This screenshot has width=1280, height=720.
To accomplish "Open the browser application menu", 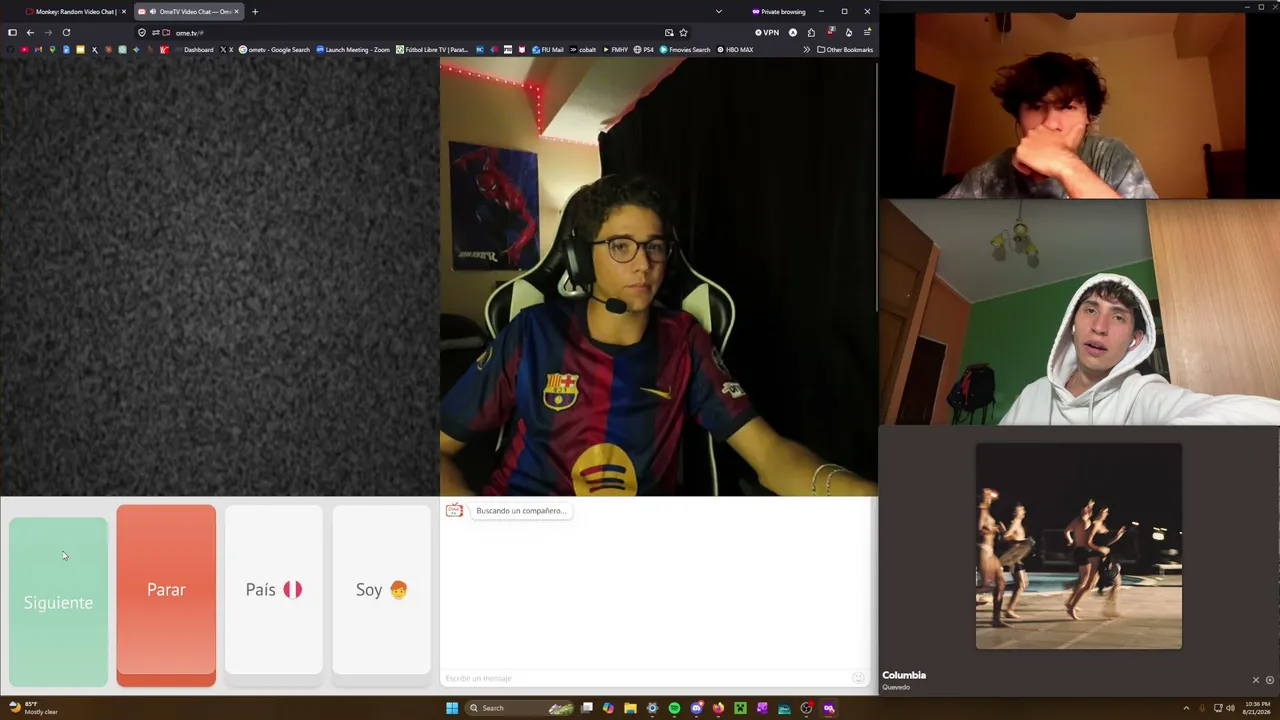I will (867, 33).
